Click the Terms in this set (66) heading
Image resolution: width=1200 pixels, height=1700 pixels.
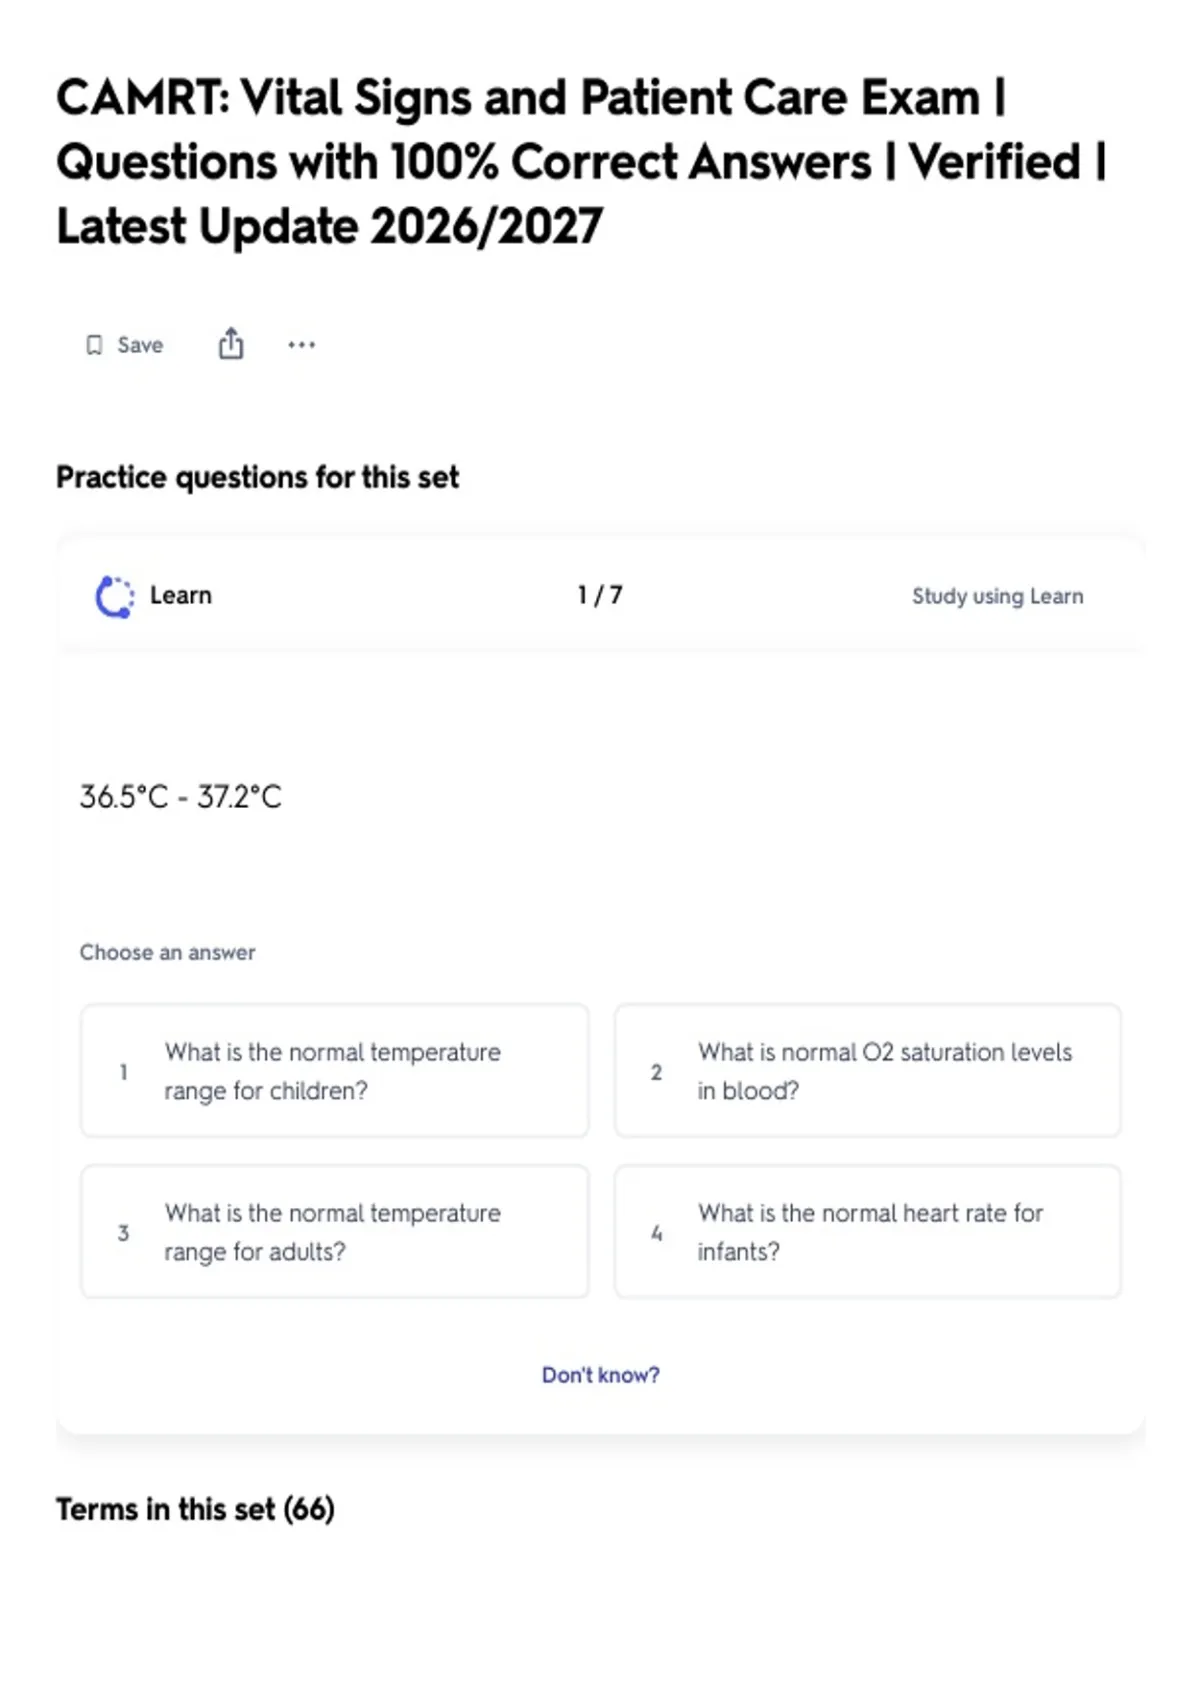pos(195,1509)
